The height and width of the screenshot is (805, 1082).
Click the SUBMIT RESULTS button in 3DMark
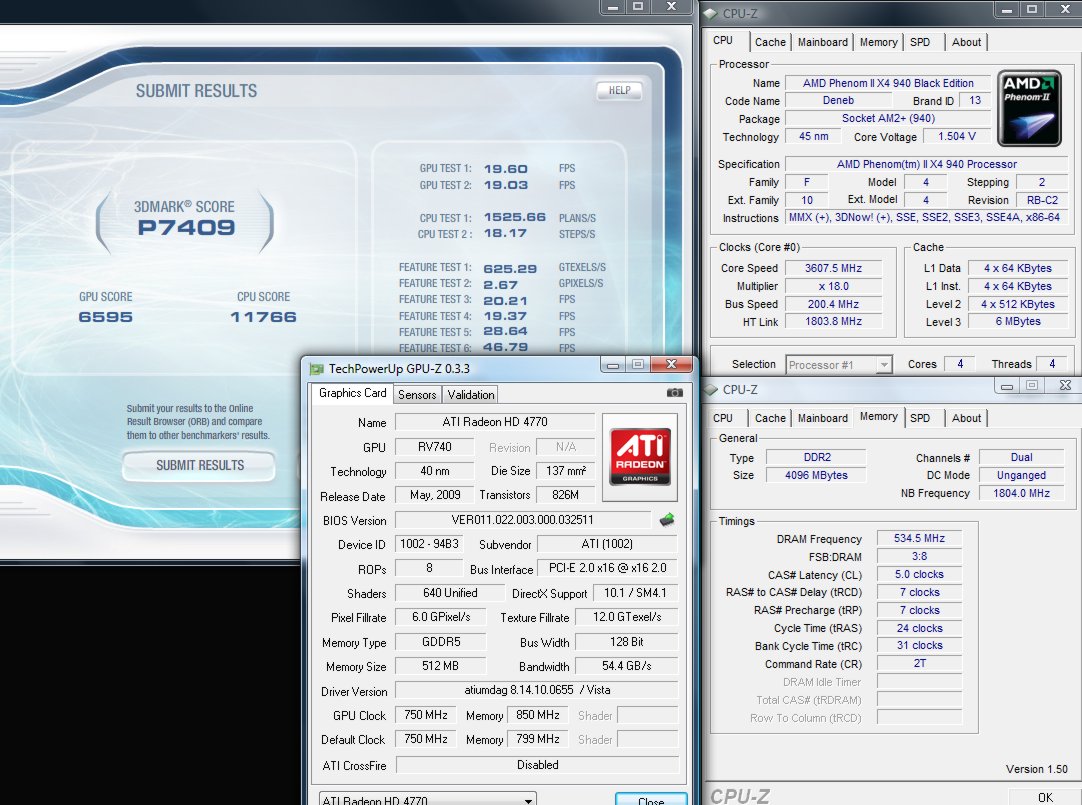pos(199,466)
